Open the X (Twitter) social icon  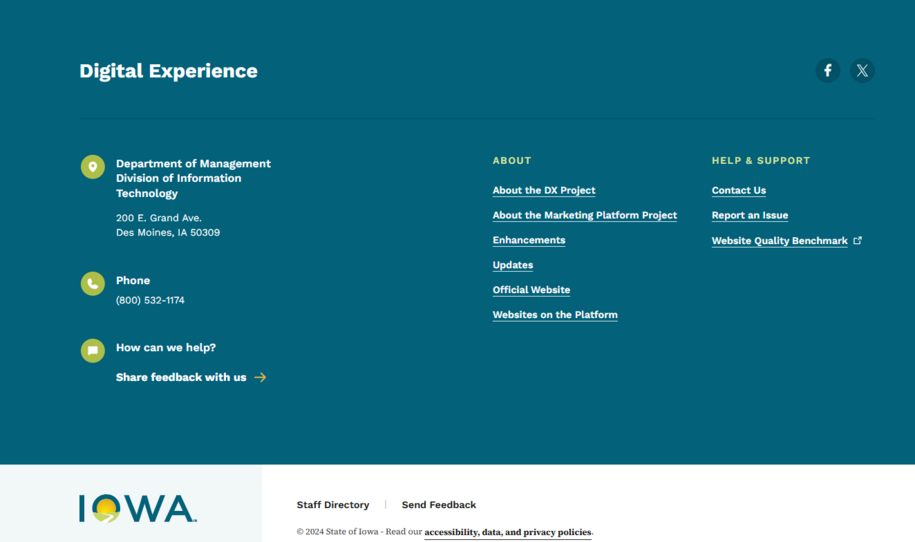(x=862, y=70)
